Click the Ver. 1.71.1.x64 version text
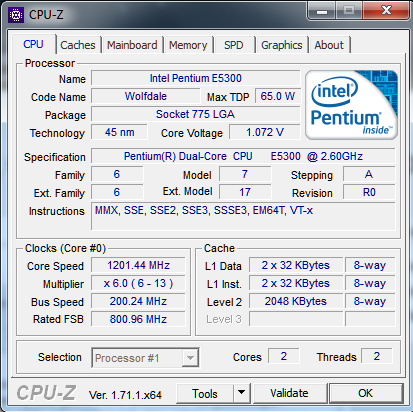This screenshot has height=412, width=413. point(125,395)
